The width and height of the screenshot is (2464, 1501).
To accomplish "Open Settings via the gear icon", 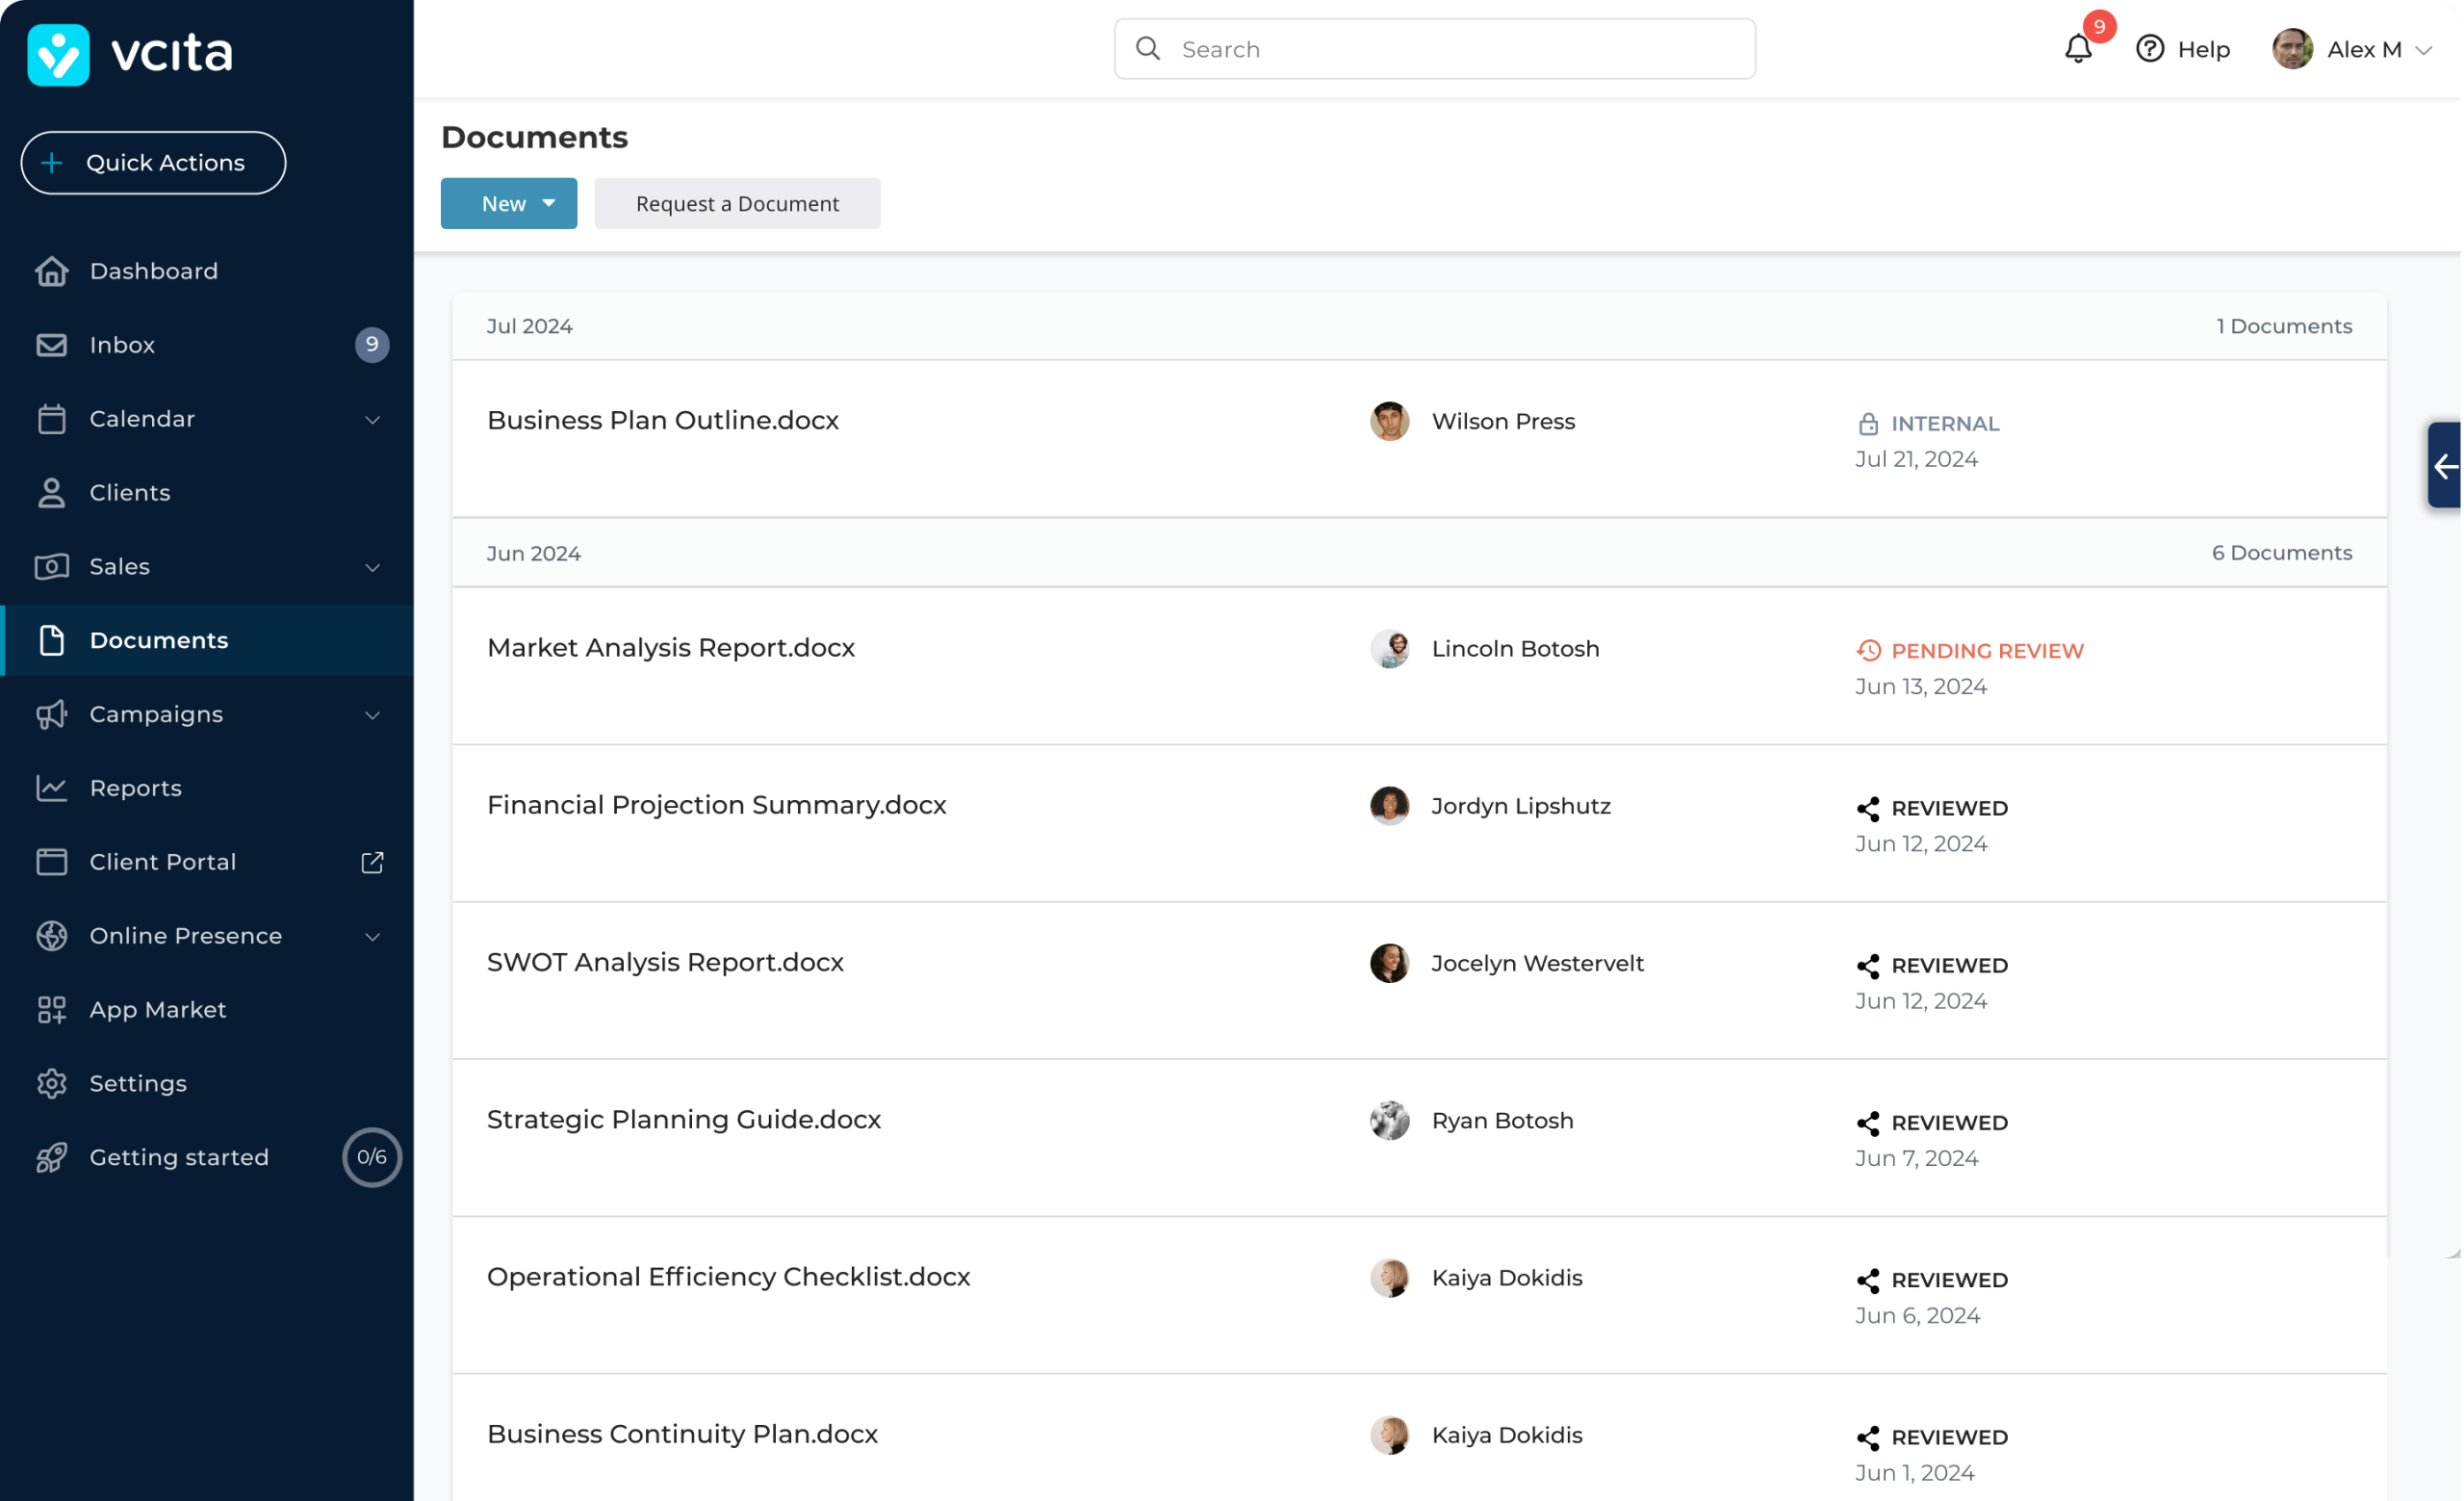I will point(52,1083).
